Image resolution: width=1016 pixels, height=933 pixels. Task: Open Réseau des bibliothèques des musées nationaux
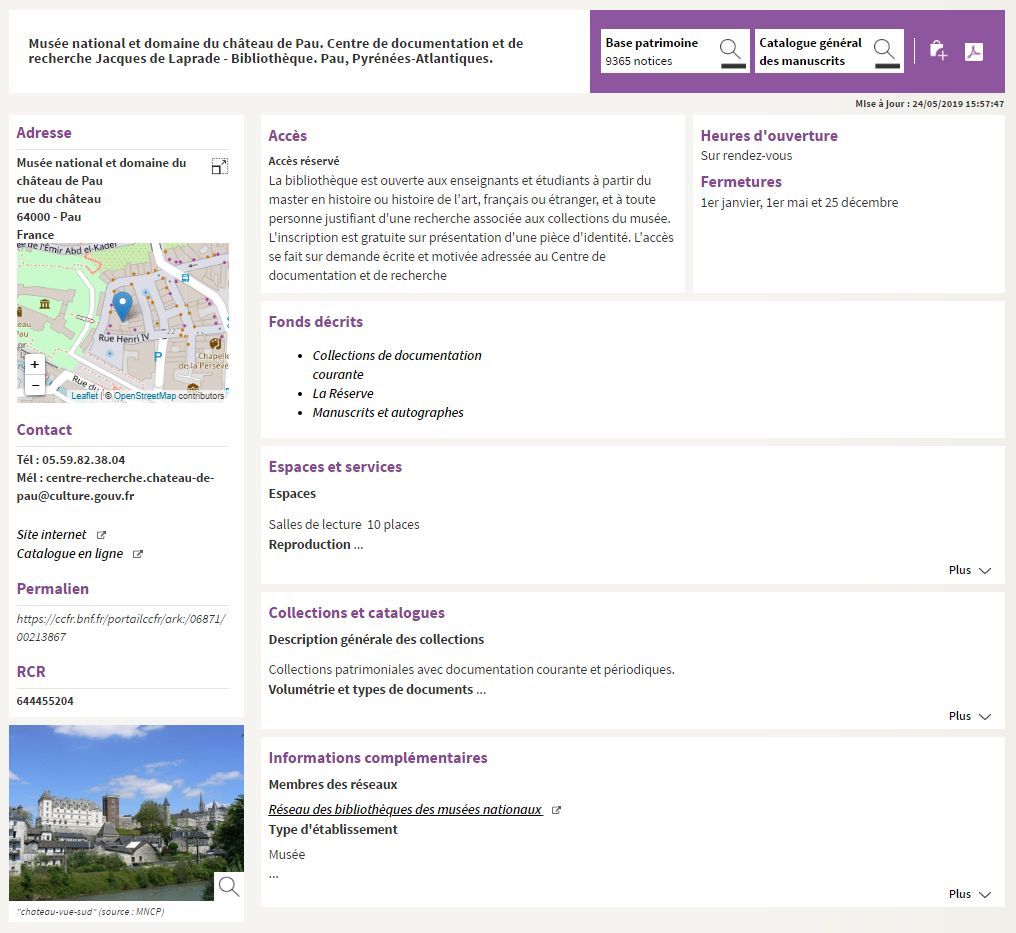tap(405, 810)
